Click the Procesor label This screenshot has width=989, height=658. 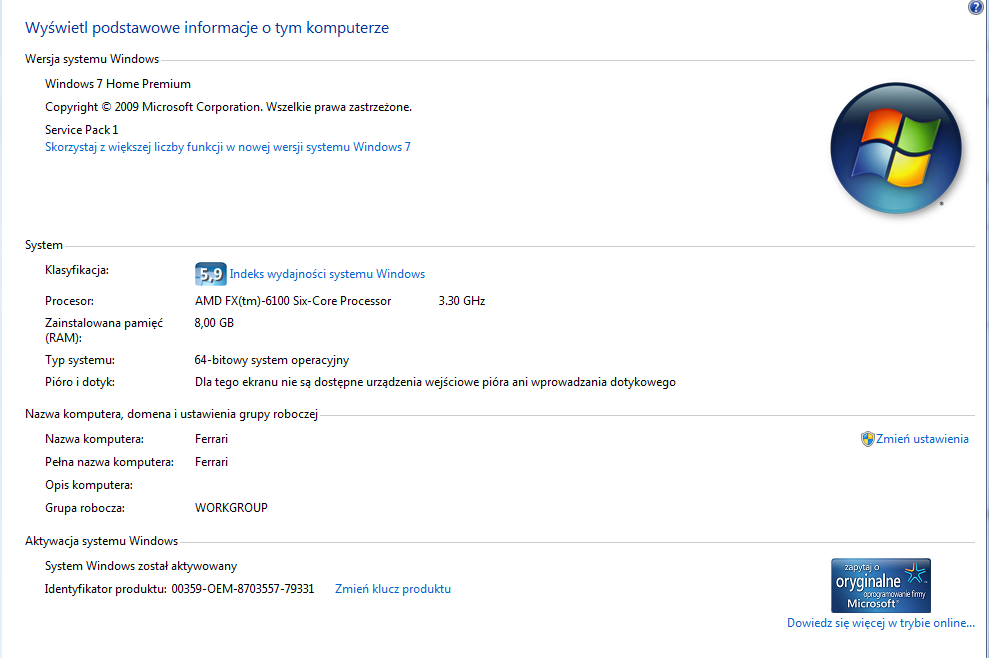(69, 301)
